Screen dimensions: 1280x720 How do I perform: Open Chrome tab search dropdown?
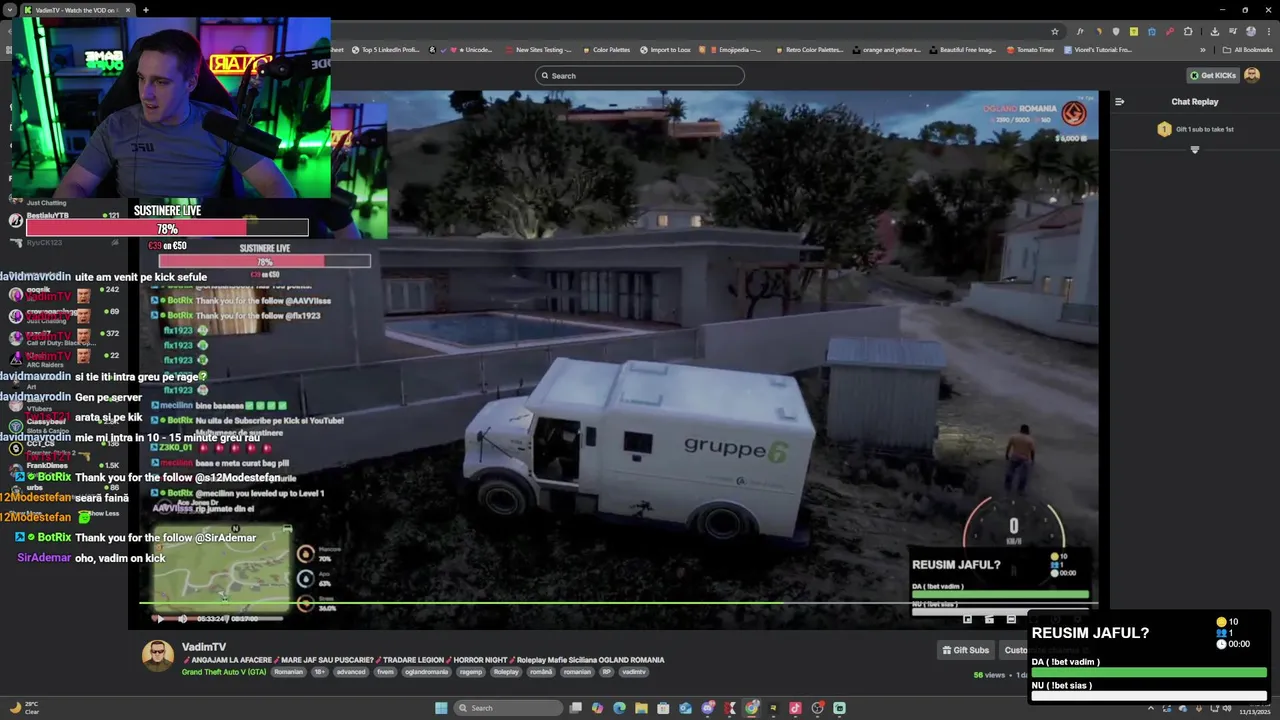(x=9, y=10)
